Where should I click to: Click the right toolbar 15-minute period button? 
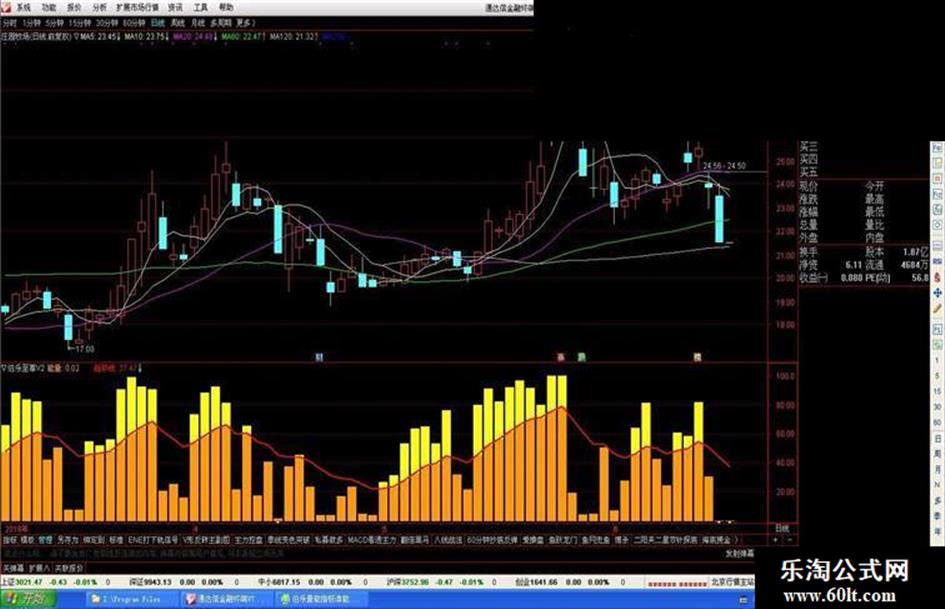(x=937, y=391)
